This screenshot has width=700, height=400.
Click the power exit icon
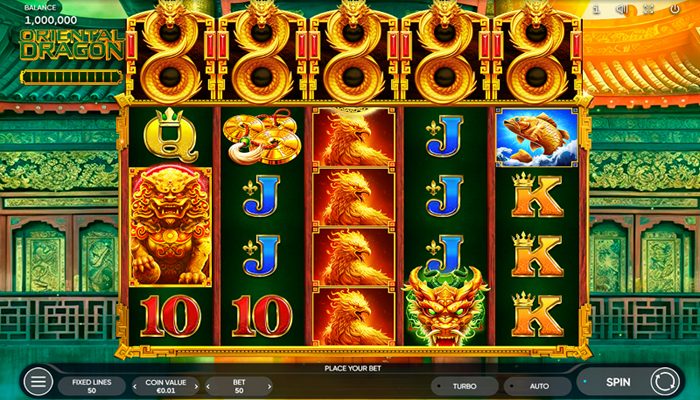[675, 9]
